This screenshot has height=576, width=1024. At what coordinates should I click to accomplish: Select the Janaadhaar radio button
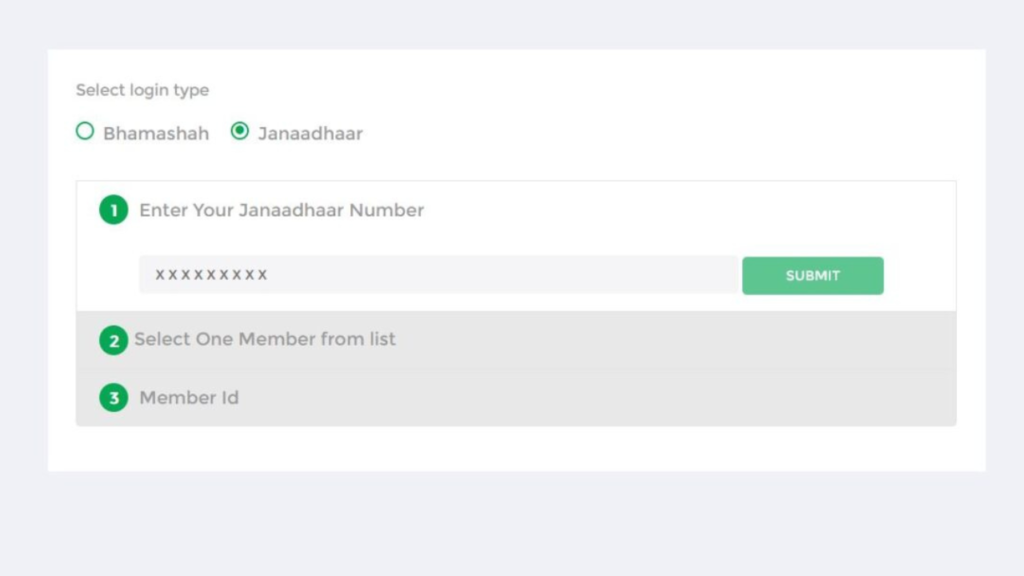240,131
